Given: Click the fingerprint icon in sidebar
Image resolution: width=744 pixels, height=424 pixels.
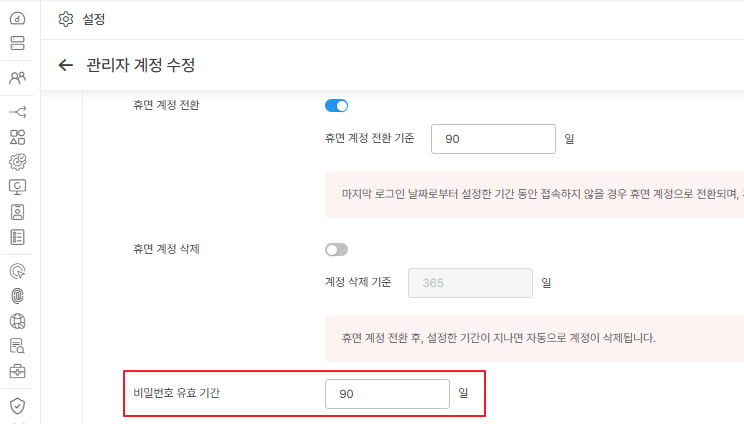Looking at the screenshot, I should (x=17, y=296).
